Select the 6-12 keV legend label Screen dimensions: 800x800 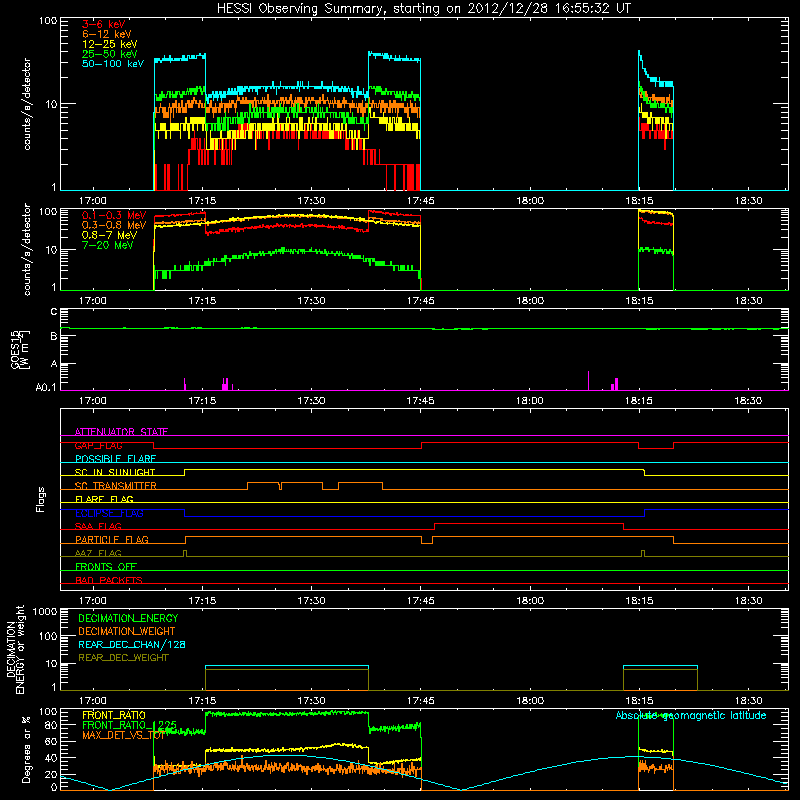tap(107, 34)
